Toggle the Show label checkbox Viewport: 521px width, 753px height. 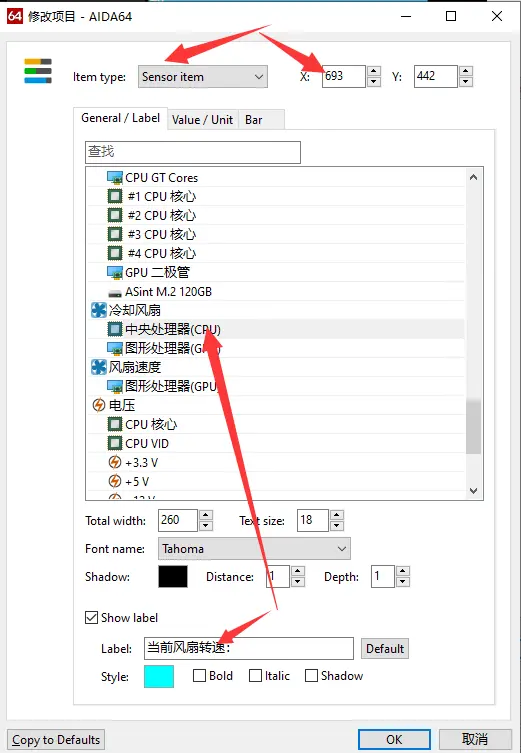point(91,618)
